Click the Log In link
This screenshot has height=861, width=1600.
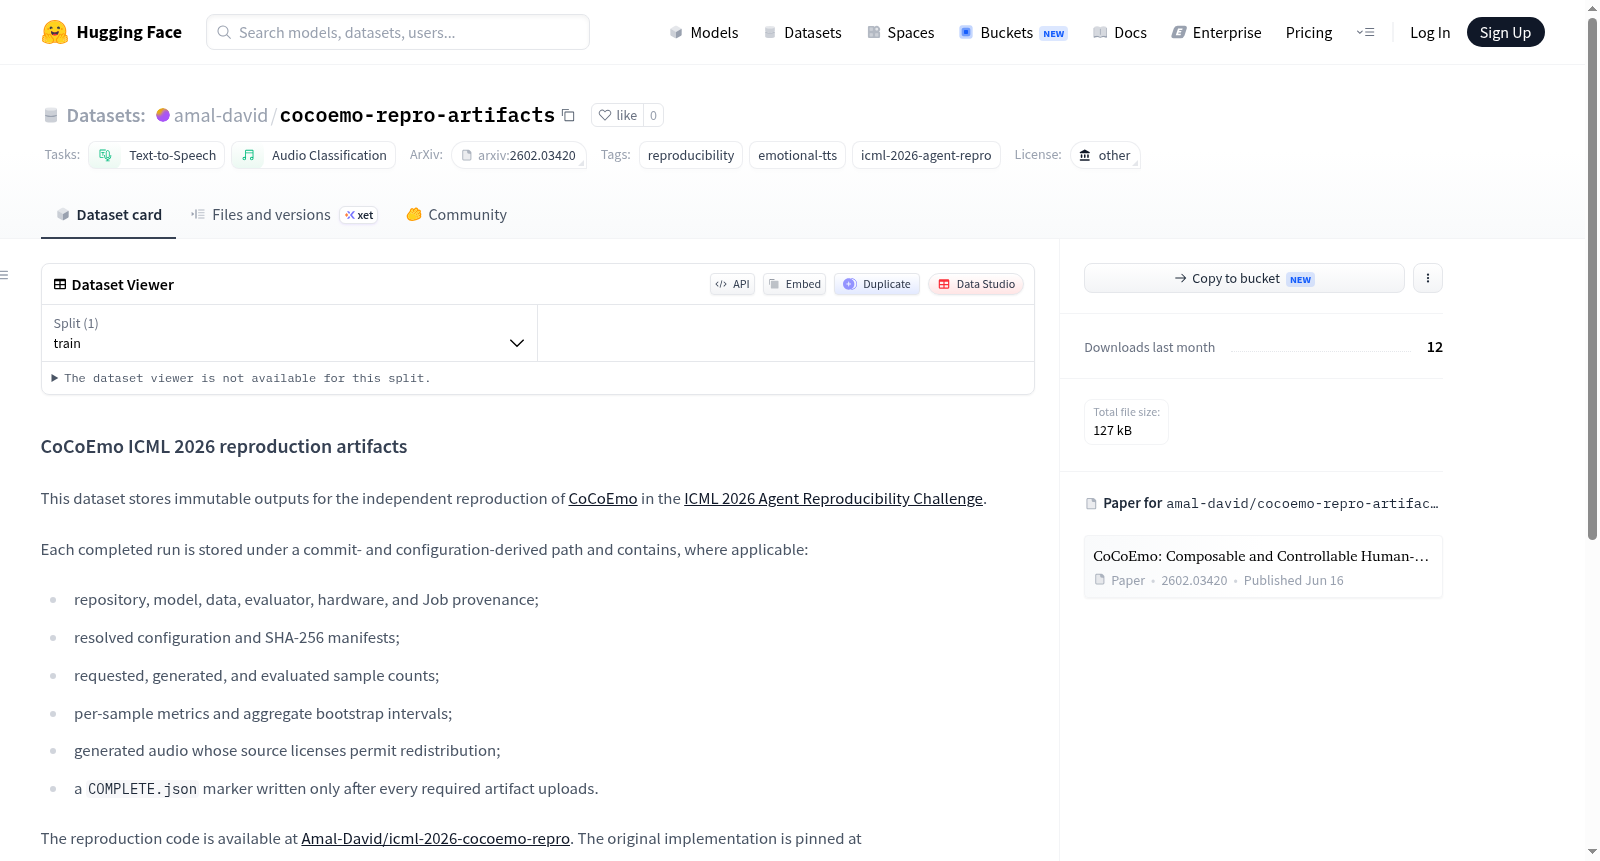pos(1430,32)
